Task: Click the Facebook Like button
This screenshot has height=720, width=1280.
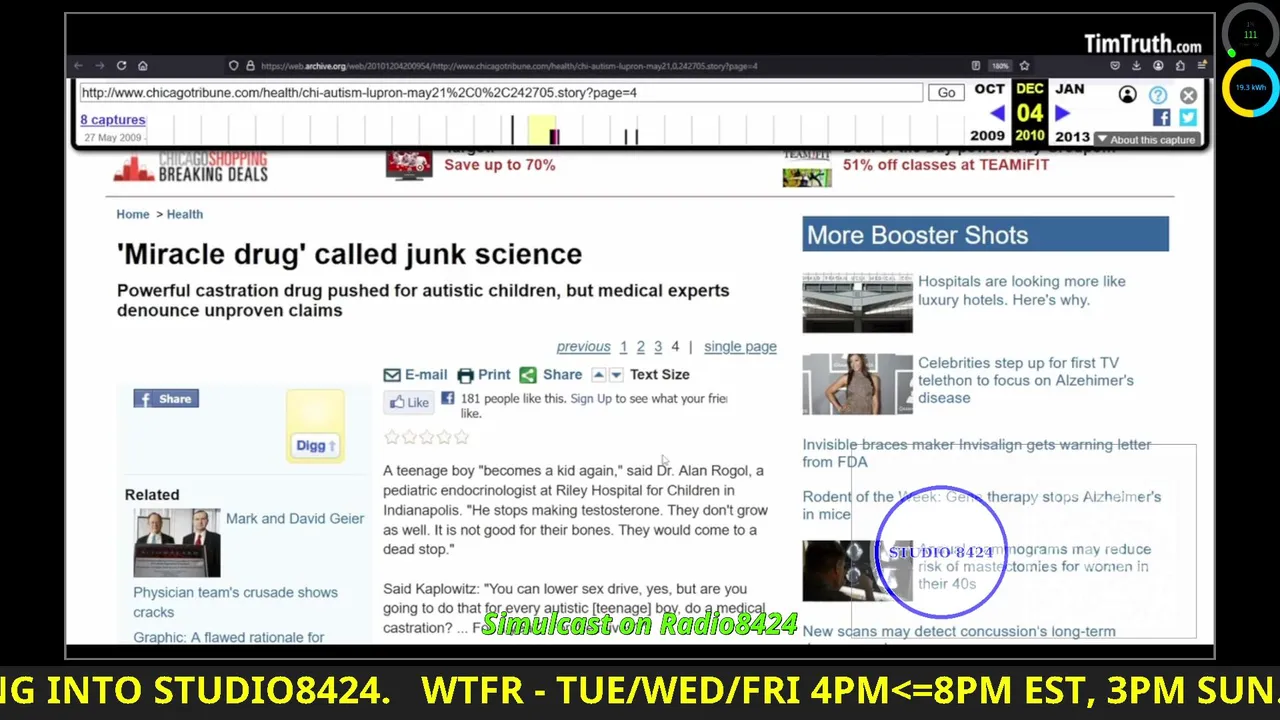Action: point(409,402)
